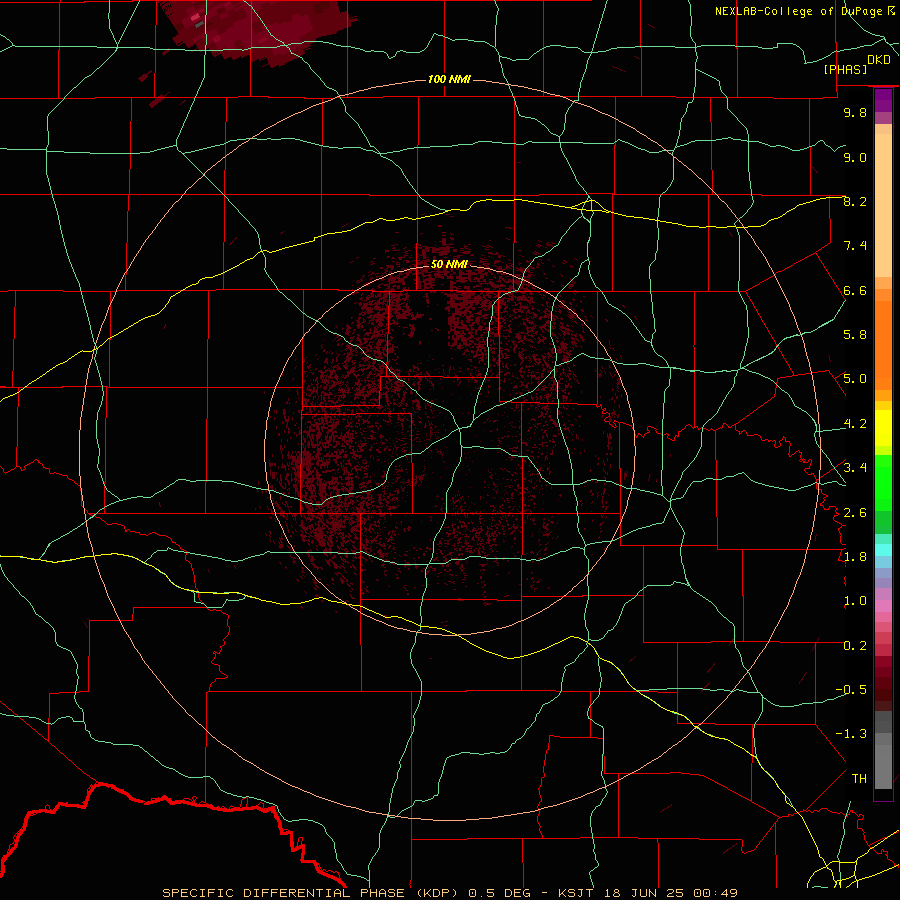
Task: Click the DKD label above the color scale
Action: click(x=879, y=60)
